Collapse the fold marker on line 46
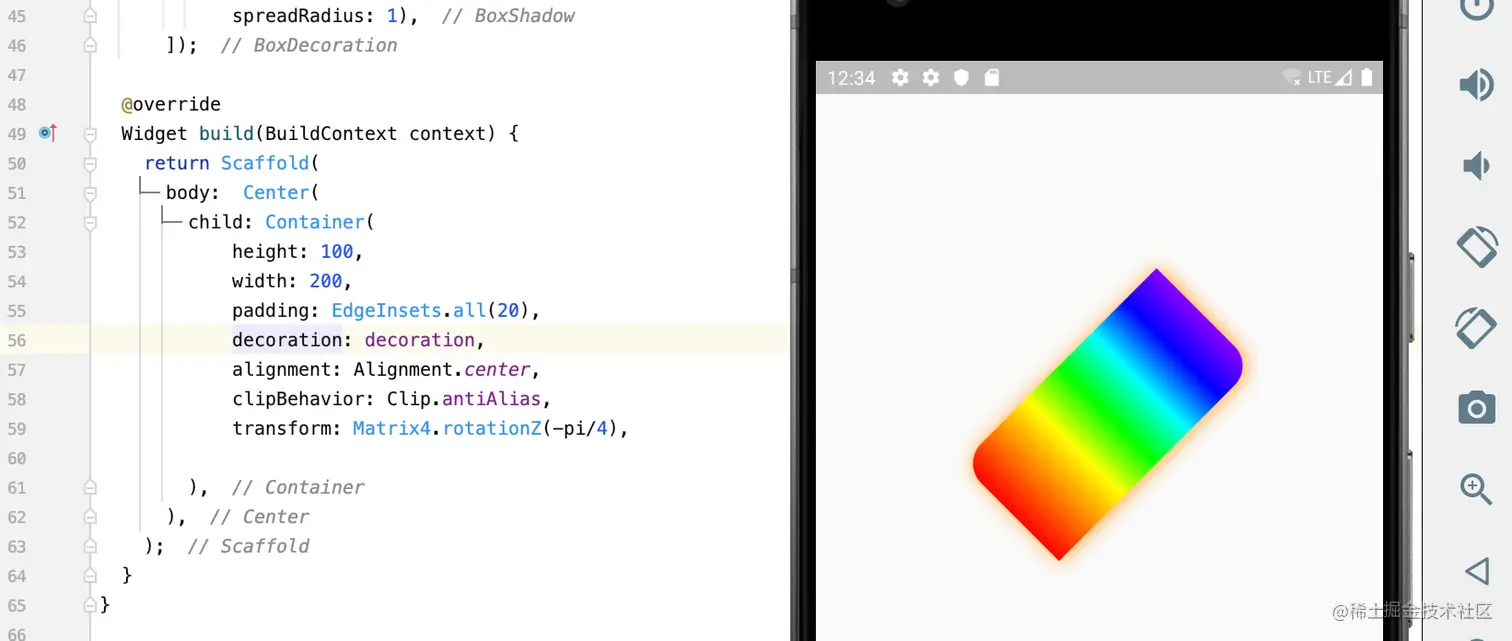 (90, 45)
